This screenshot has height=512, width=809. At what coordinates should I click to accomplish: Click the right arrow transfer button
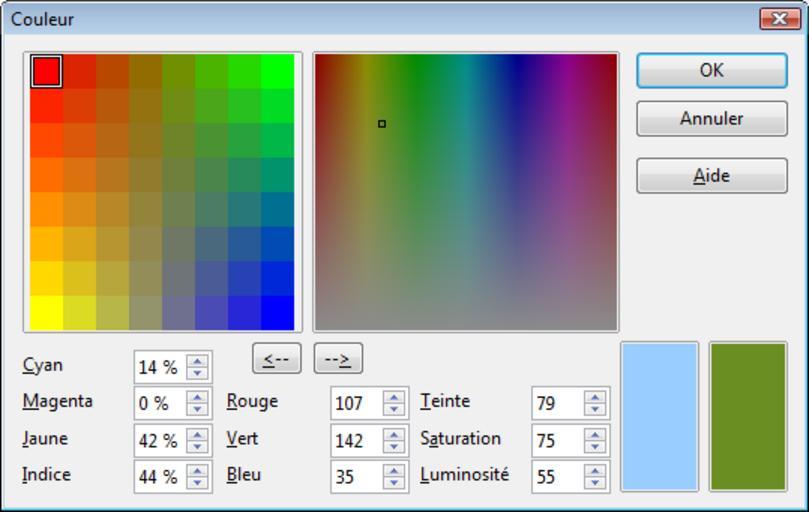(x=338, y=359)
